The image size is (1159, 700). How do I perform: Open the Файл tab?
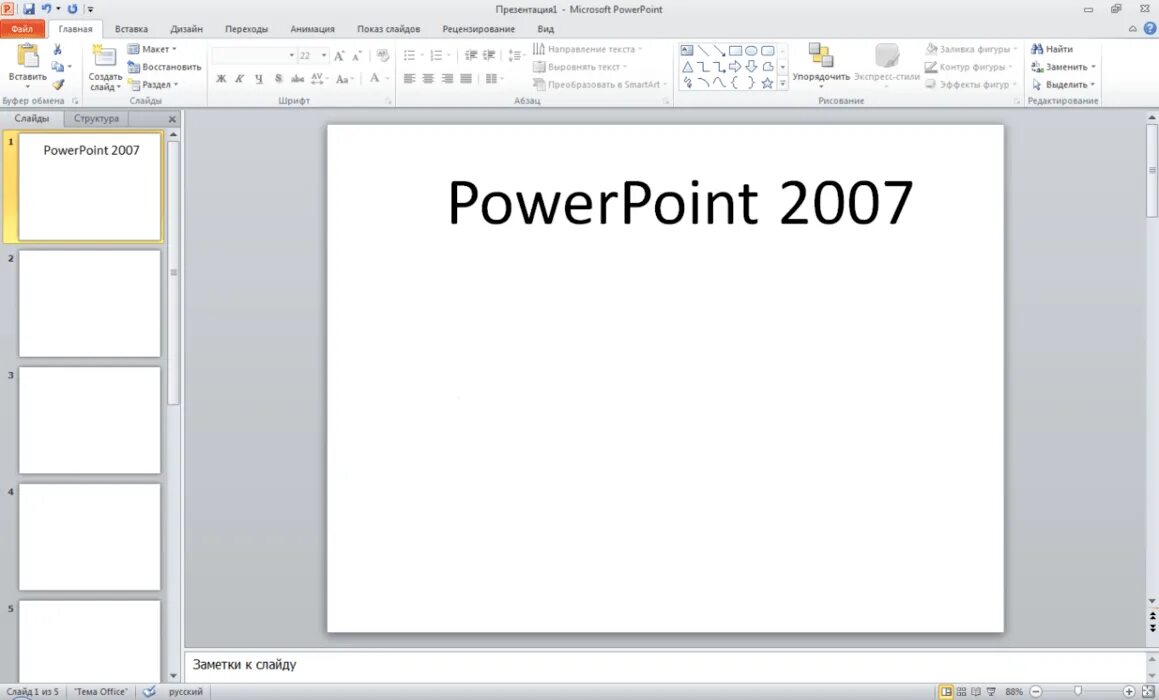click(x=22, y=29)
